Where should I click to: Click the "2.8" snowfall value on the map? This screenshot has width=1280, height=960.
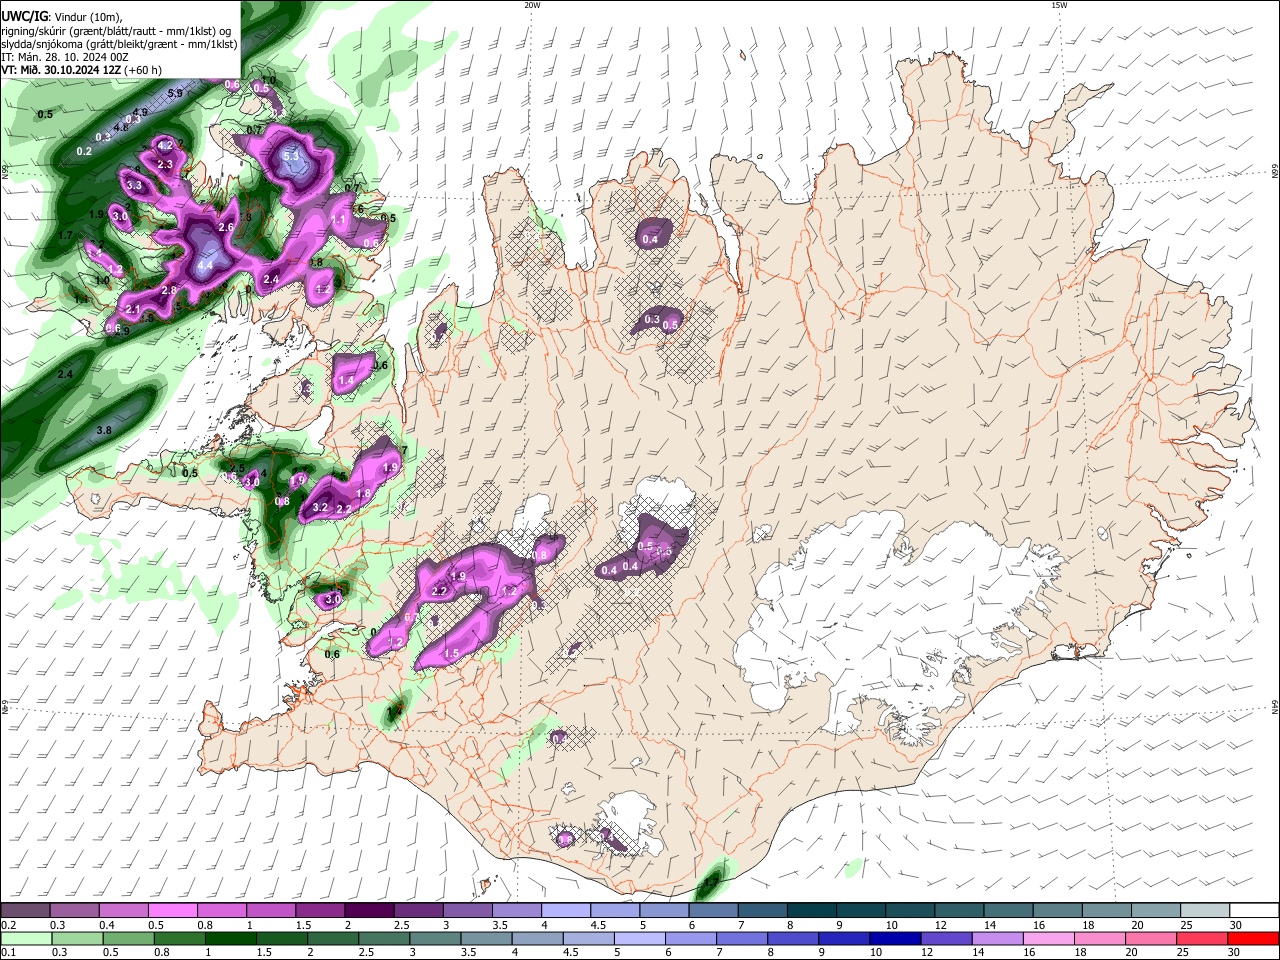(x=169, y=291)
